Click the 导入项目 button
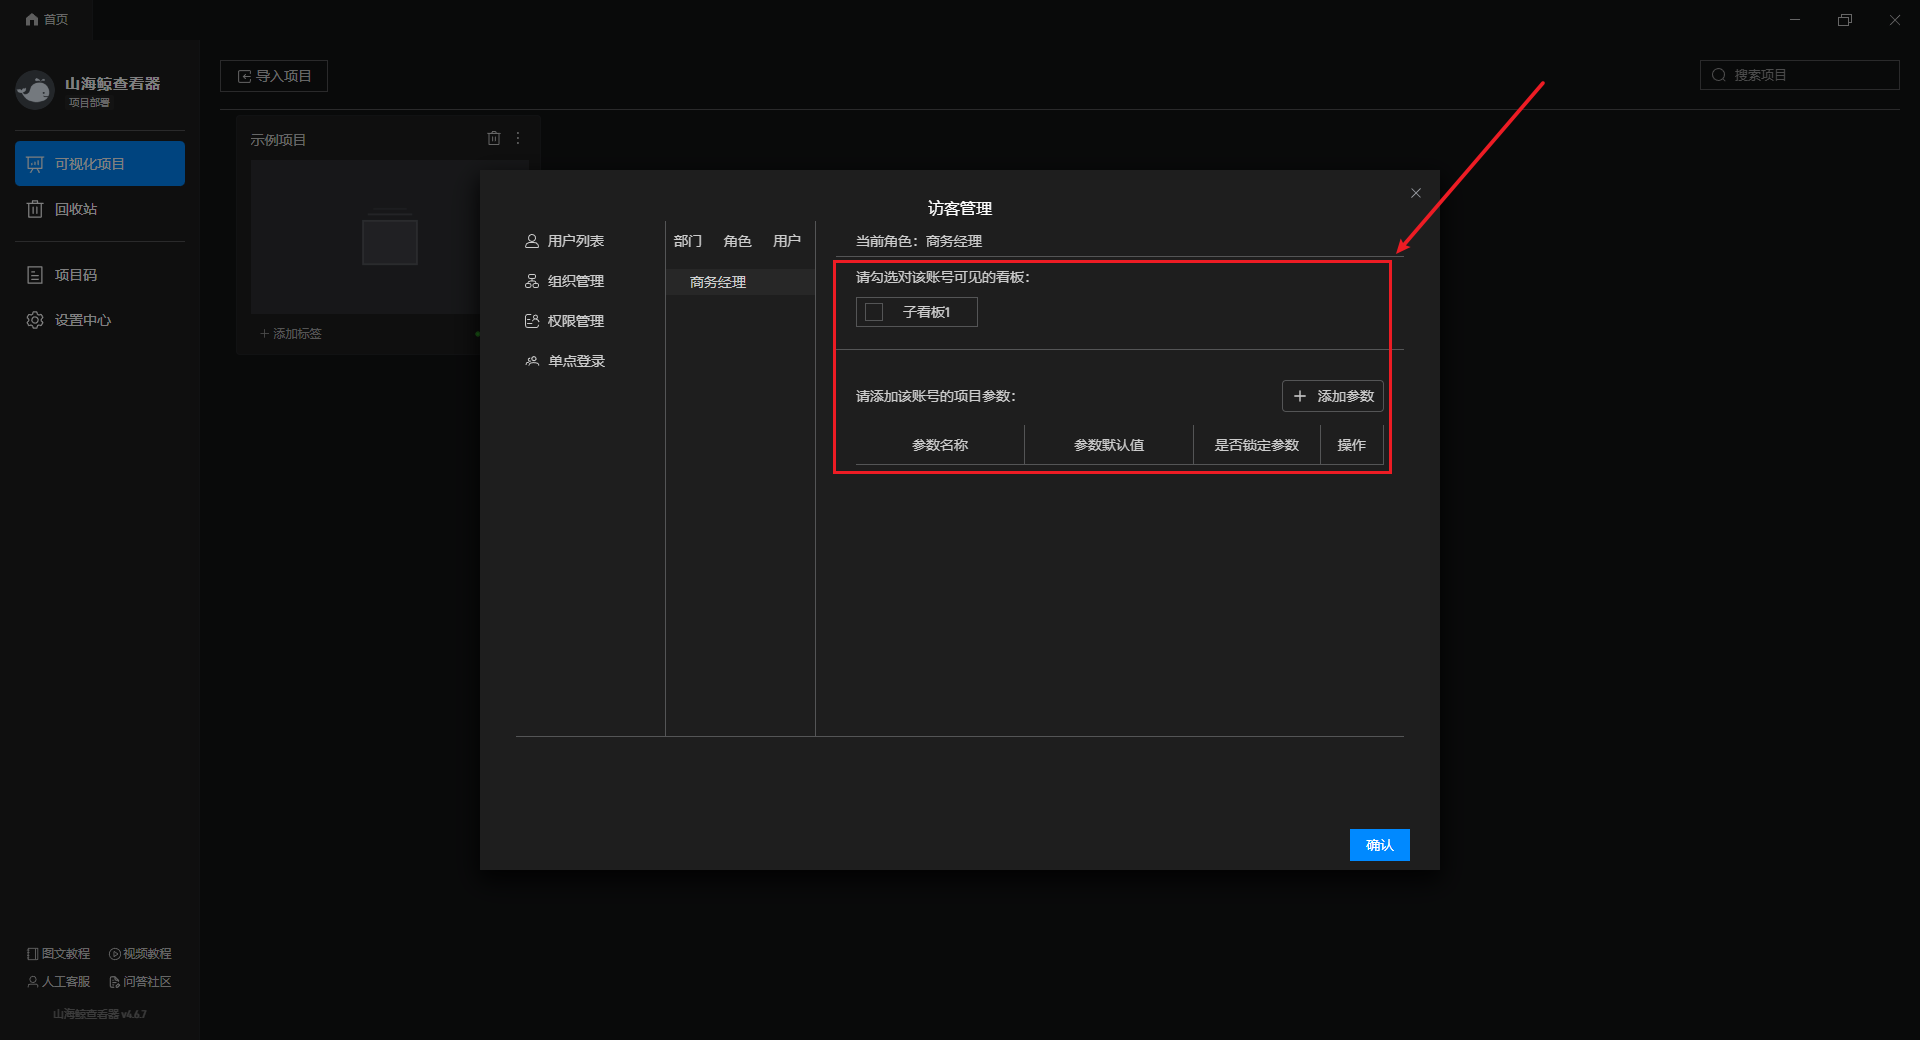Image resolution: width=1920 pixels, height=1040 pixels. (274, 76)
